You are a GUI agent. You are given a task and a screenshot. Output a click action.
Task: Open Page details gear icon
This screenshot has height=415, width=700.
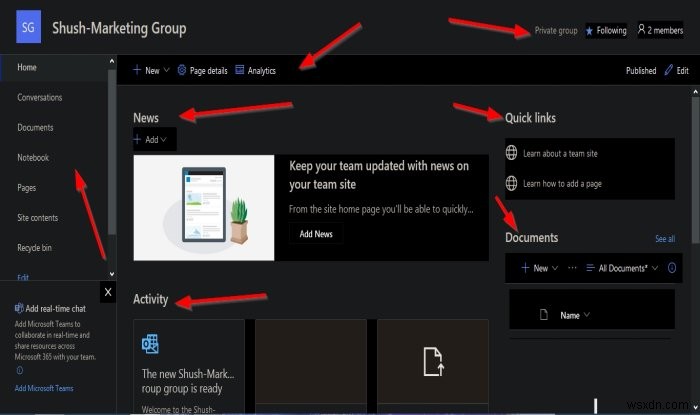coord(182,70)
